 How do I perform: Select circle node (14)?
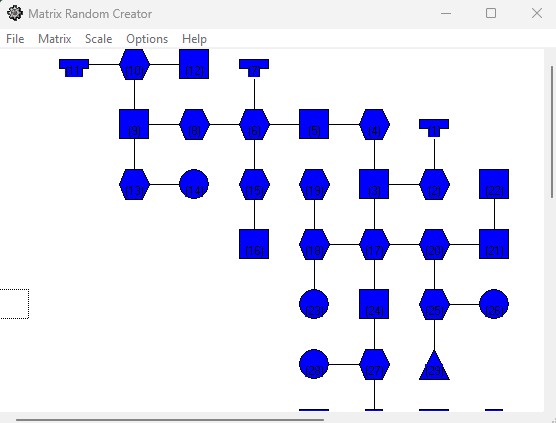tap(194, 184)
